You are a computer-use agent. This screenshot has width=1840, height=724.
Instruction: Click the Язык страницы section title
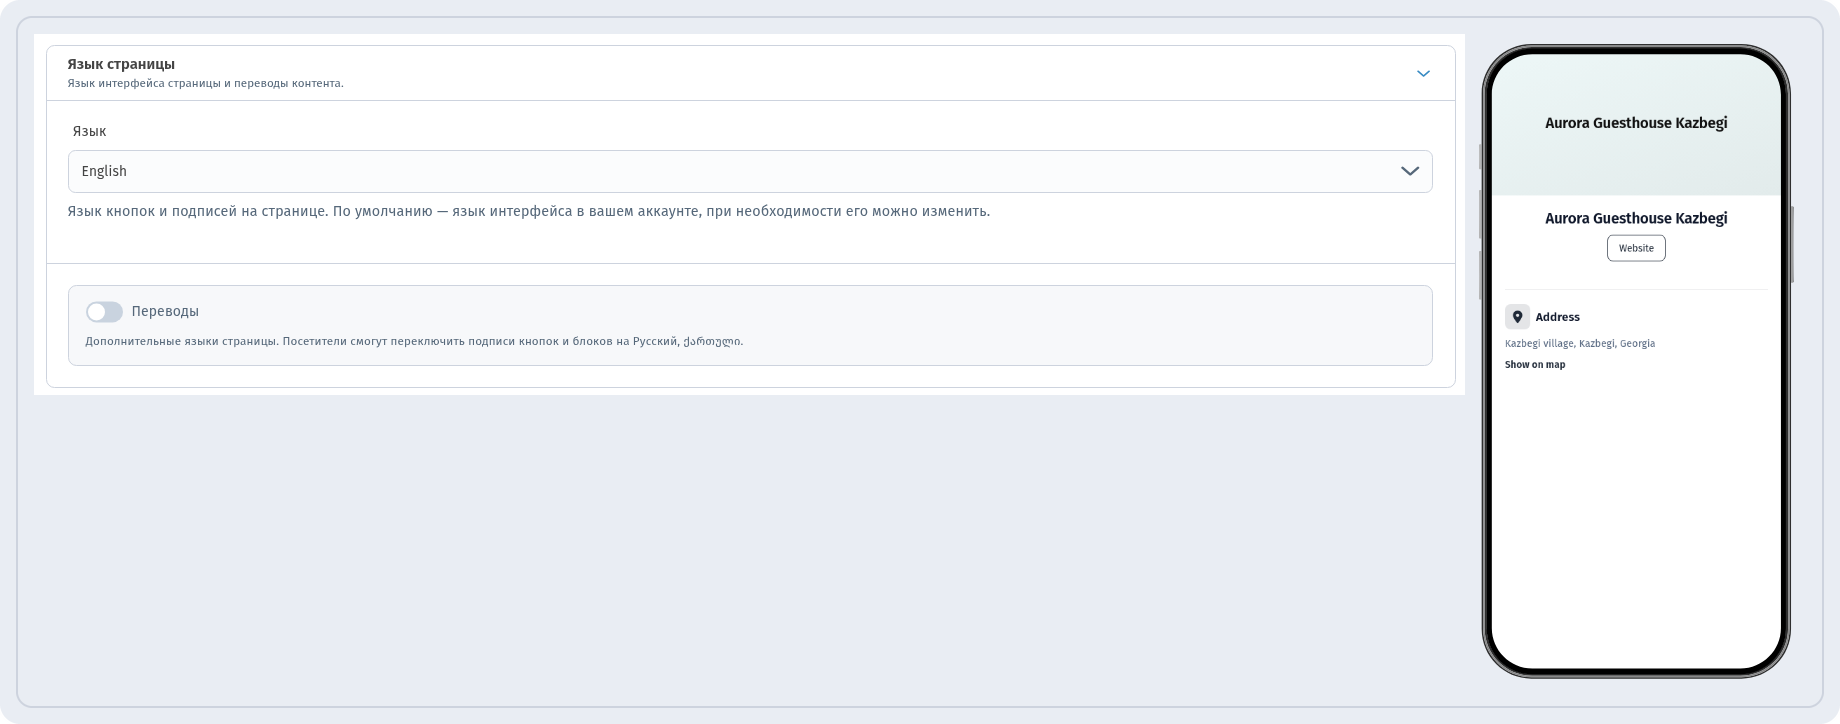(121, 64)
